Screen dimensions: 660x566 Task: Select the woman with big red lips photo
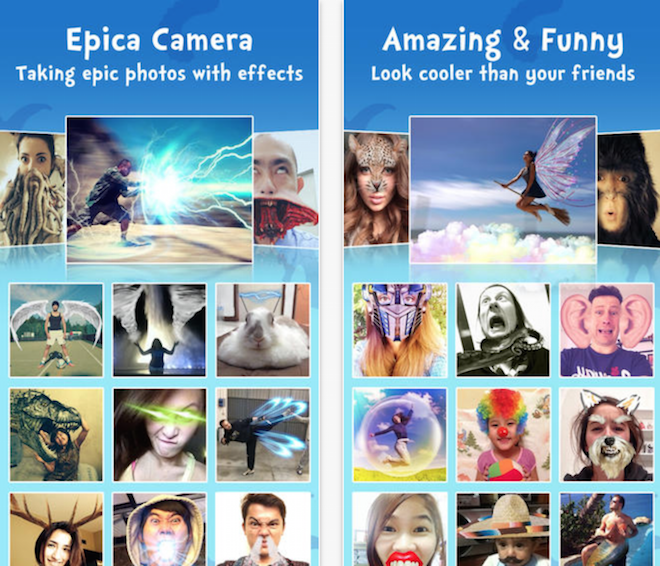400,529
